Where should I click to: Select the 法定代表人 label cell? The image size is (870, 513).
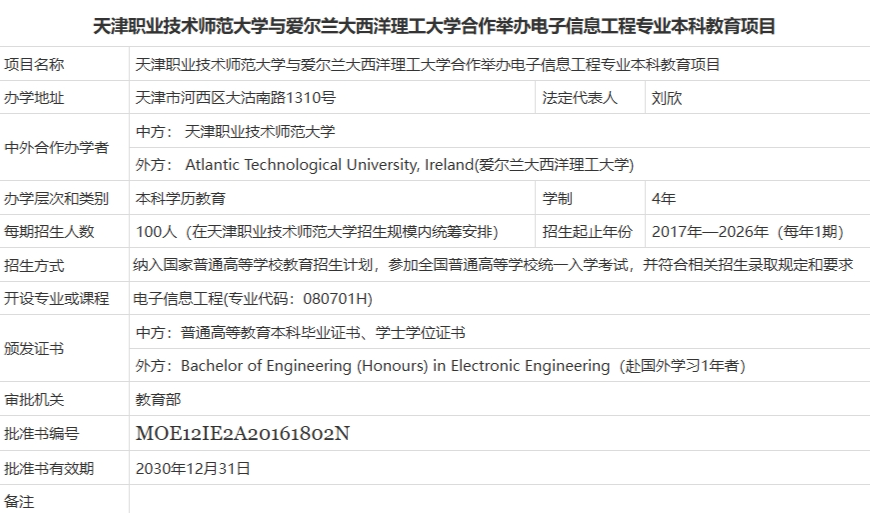coord(590,98)
